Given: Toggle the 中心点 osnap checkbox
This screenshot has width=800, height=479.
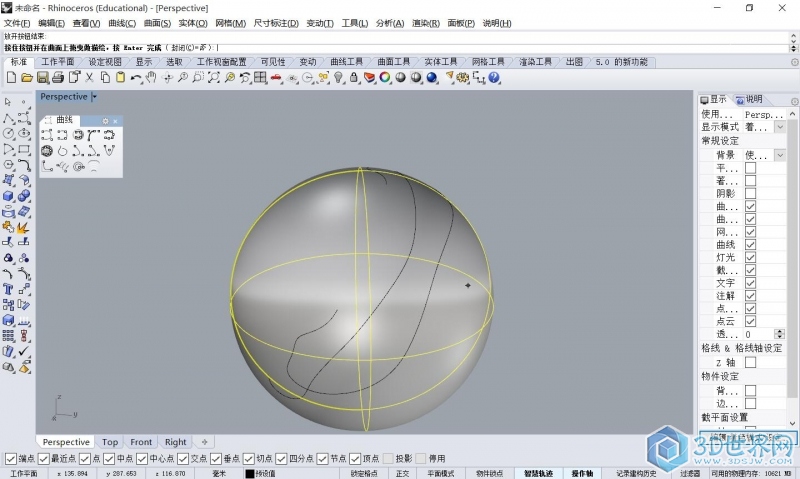Looking at the screenshot, I should pyautogui.click(x=142, y=459).
